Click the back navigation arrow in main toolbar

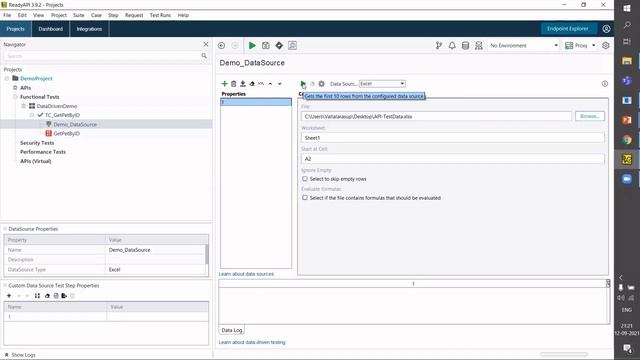tap(222, 45)
